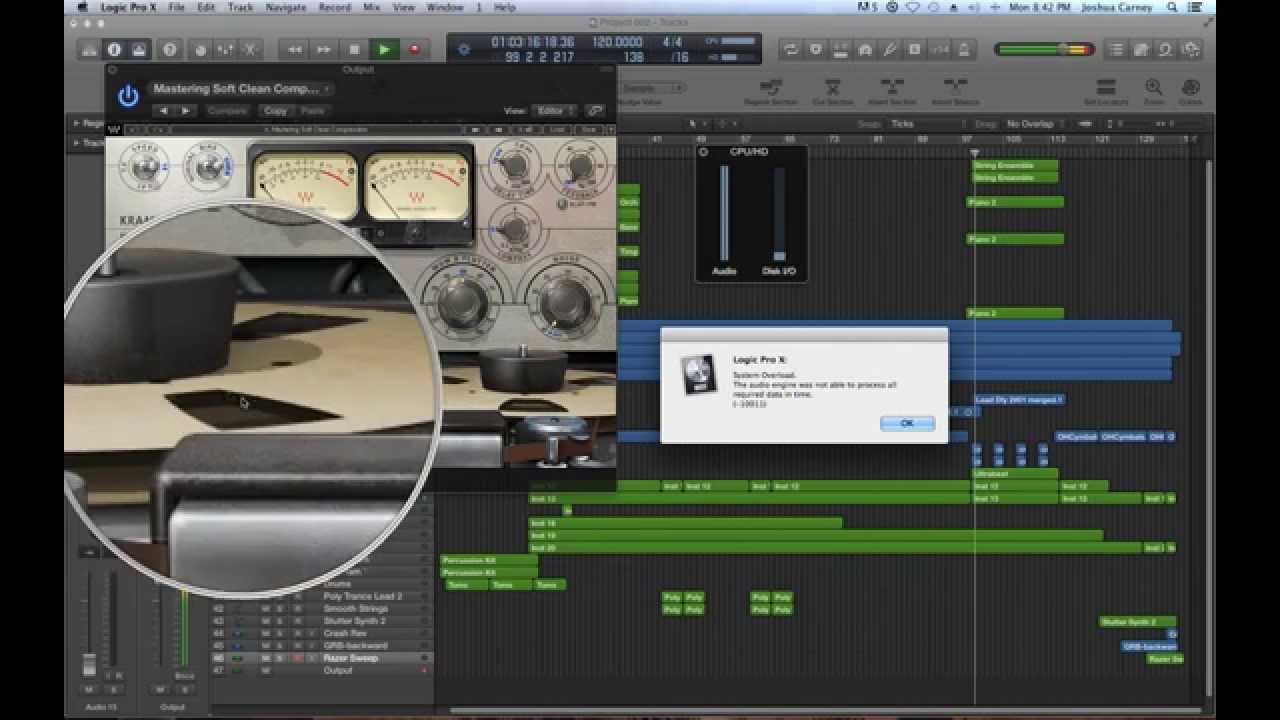The width and height of the screenshot is (1280, 720).
Task: Click OK in System Overload dialog
Action: 907,423
